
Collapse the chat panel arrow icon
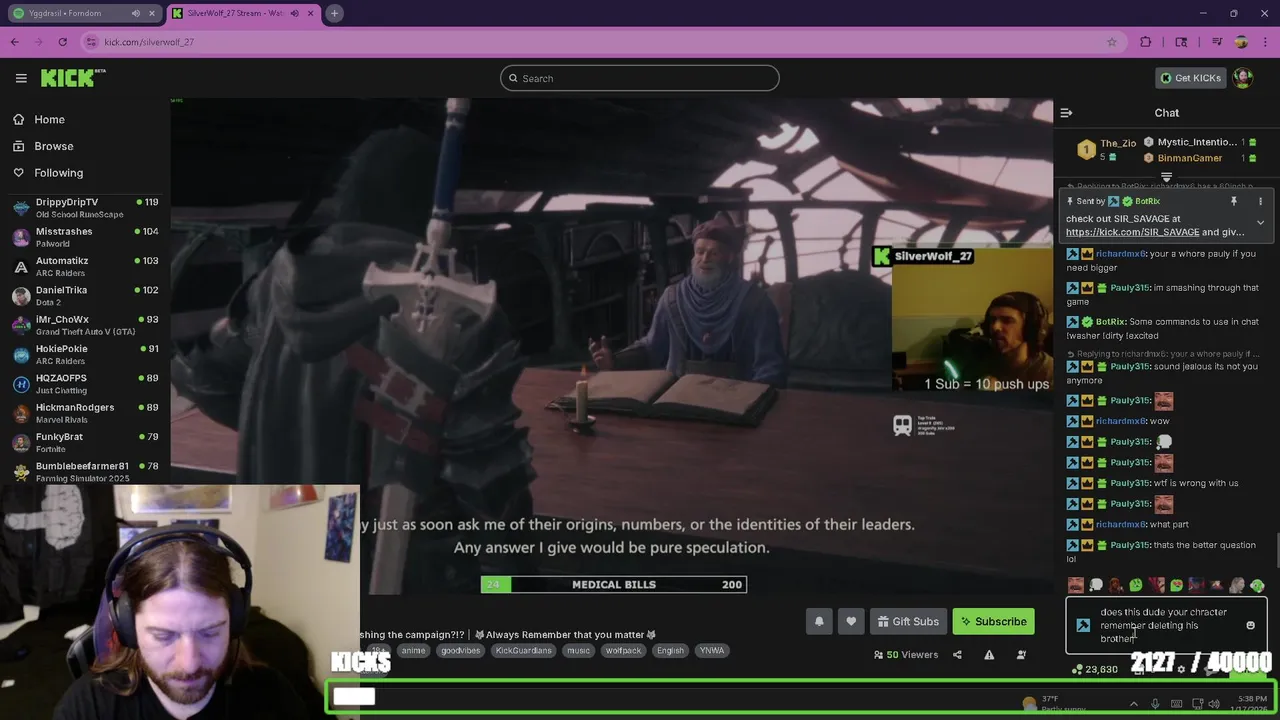coord(1066,113)
